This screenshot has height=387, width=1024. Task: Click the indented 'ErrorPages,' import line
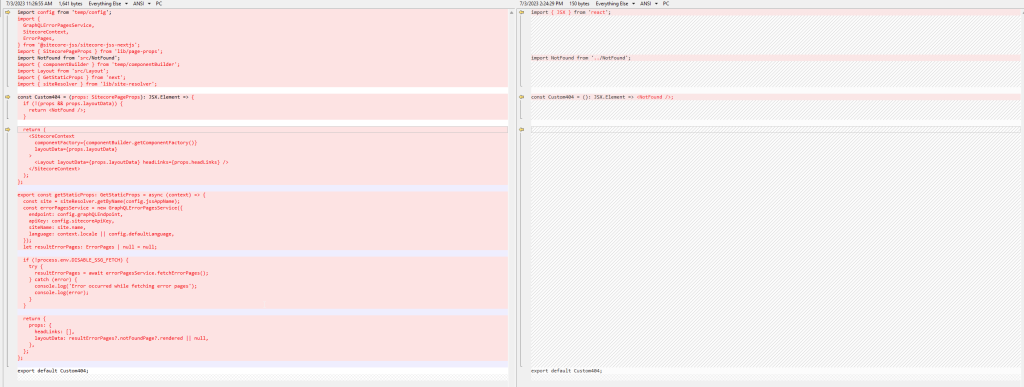point(39,38)
